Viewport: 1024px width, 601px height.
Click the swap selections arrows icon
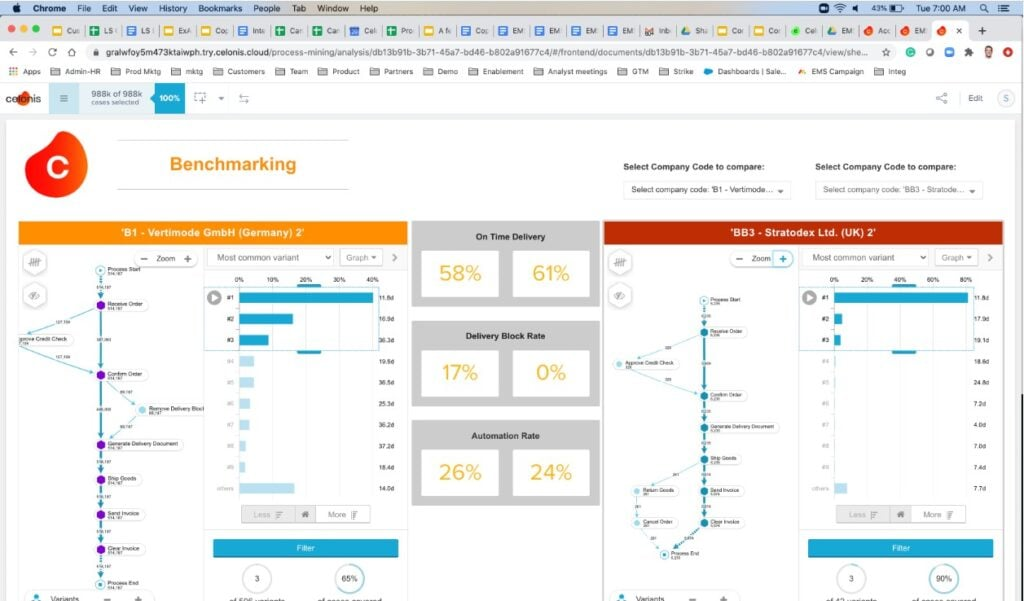244,99
